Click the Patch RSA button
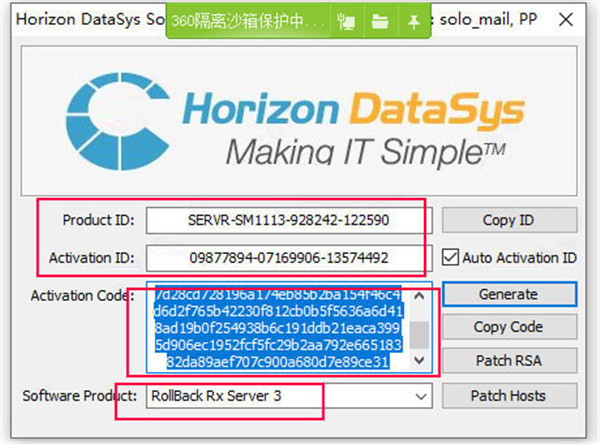This screenshot has width=600, height=444. pyautogui.click(x=509, y=361)
